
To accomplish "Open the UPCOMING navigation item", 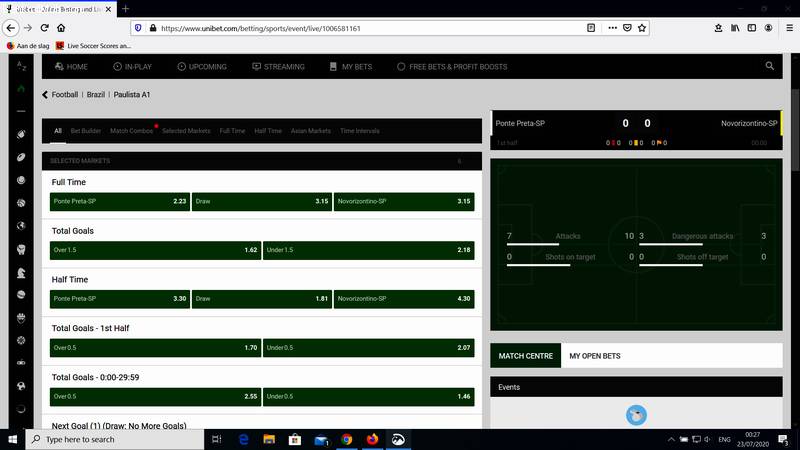I will [x=202, y=66].
